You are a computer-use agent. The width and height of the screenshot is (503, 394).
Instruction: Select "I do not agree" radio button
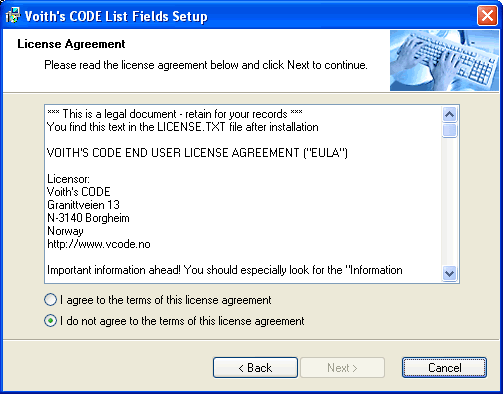click(x=50, y=321)
